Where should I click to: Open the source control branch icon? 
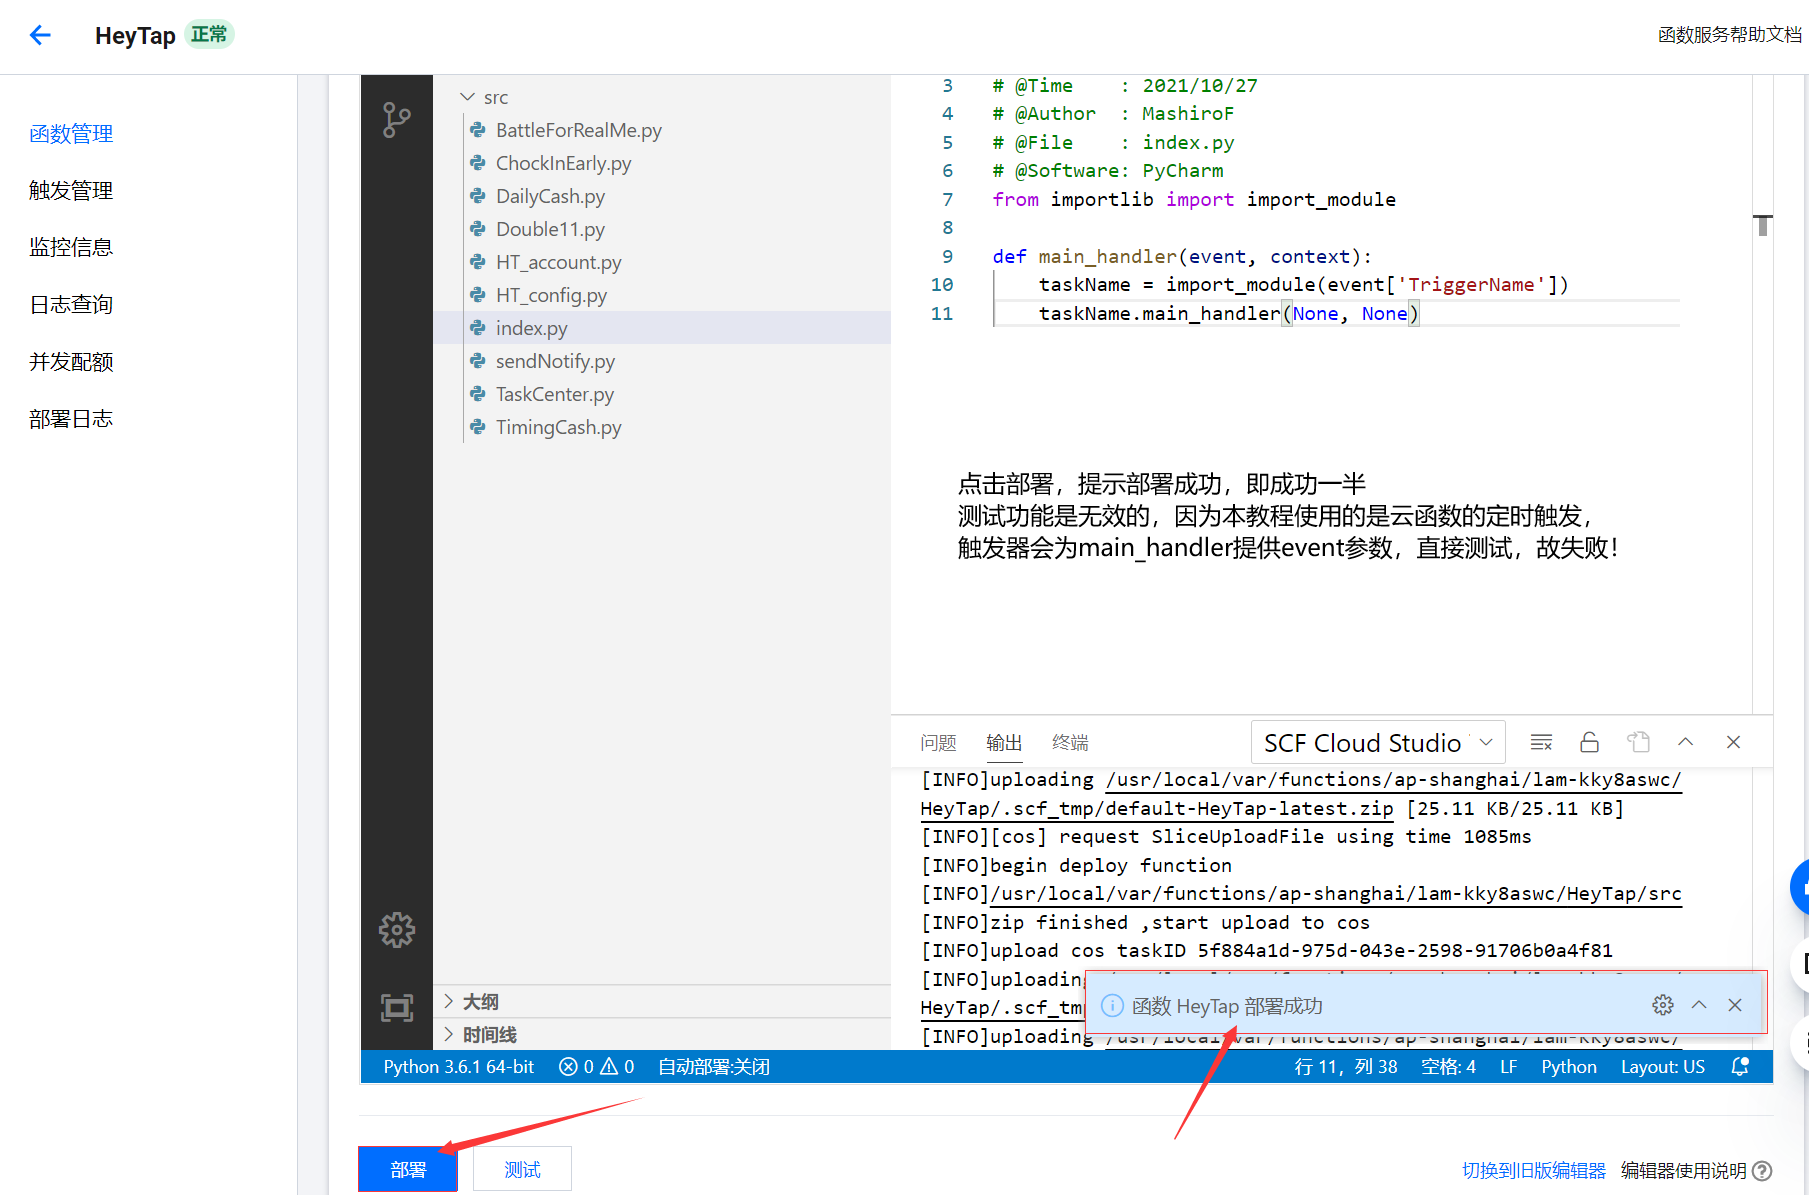[397, 120]
